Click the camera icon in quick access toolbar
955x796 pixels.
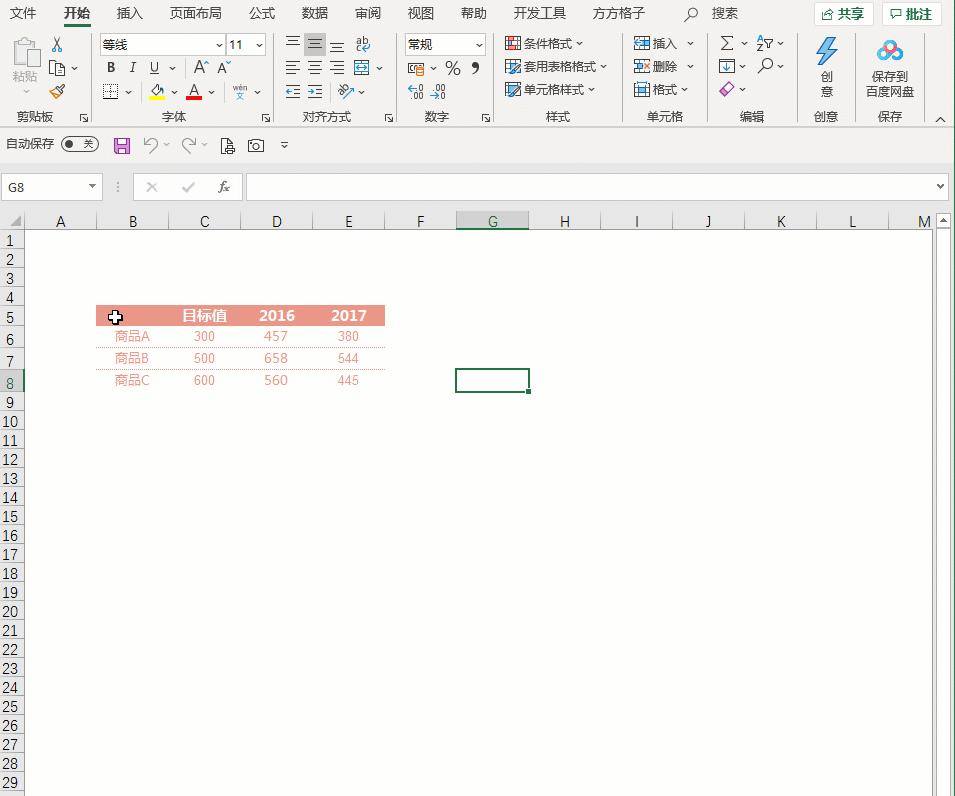point(256,146)
